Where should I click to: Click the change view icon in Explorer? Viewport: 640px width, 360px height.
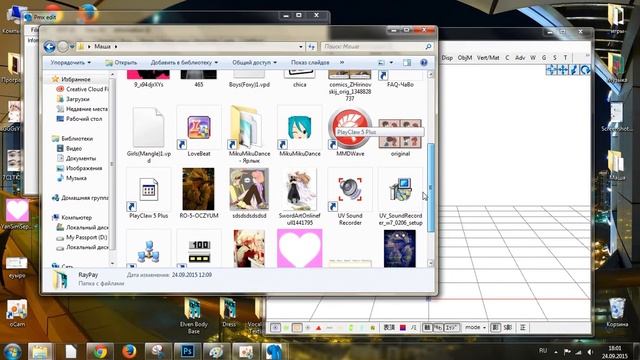click(381, 62)
